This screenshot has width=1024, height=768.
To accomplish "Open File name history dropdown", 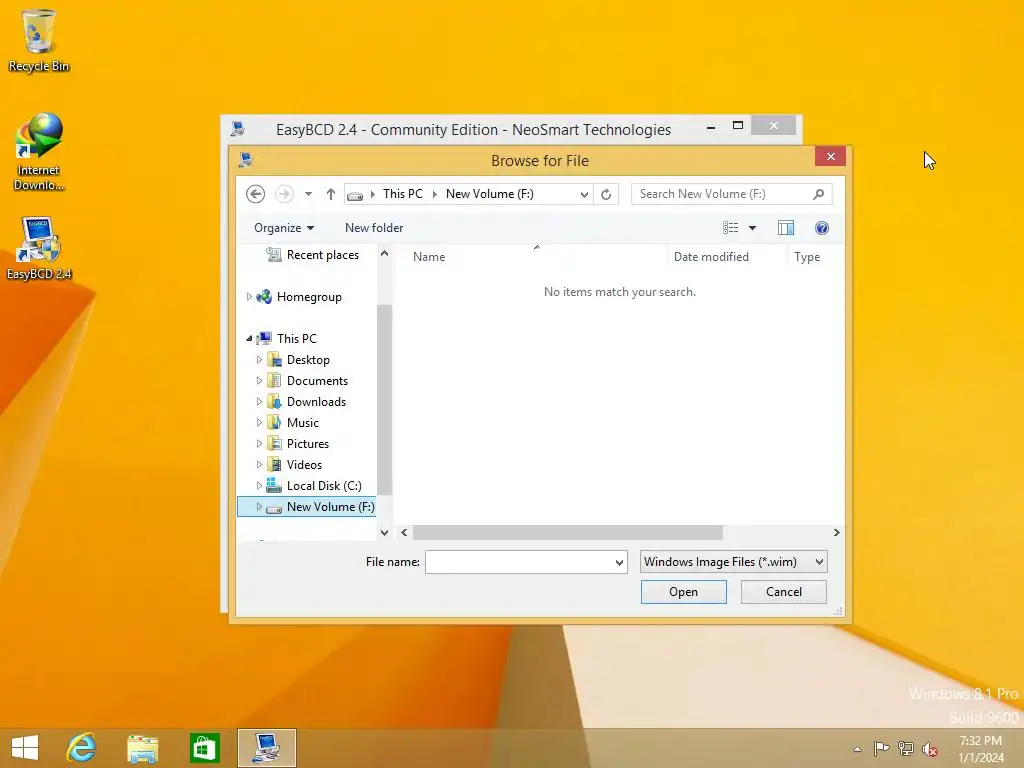I will [619, 562].
